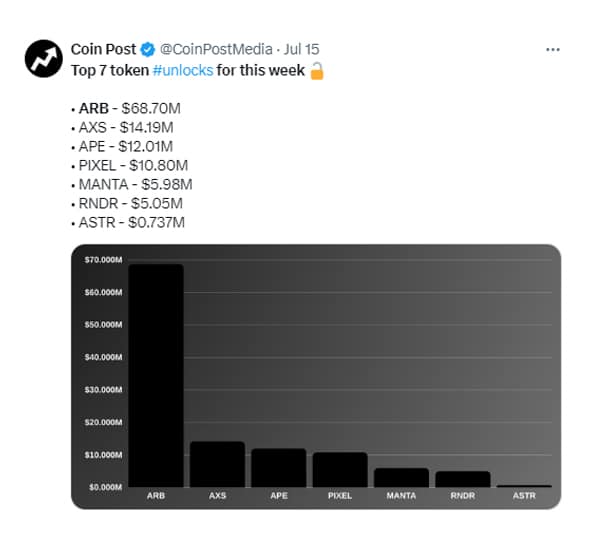This screenshot has width=595, height=551.
Task: Open the three-dot more options menu
Action: pyautogui.click(x=552, y=50)
